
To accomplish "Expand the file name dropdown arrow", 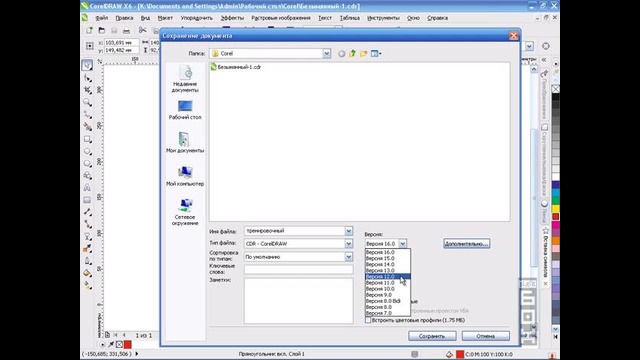I will (349, 231).
